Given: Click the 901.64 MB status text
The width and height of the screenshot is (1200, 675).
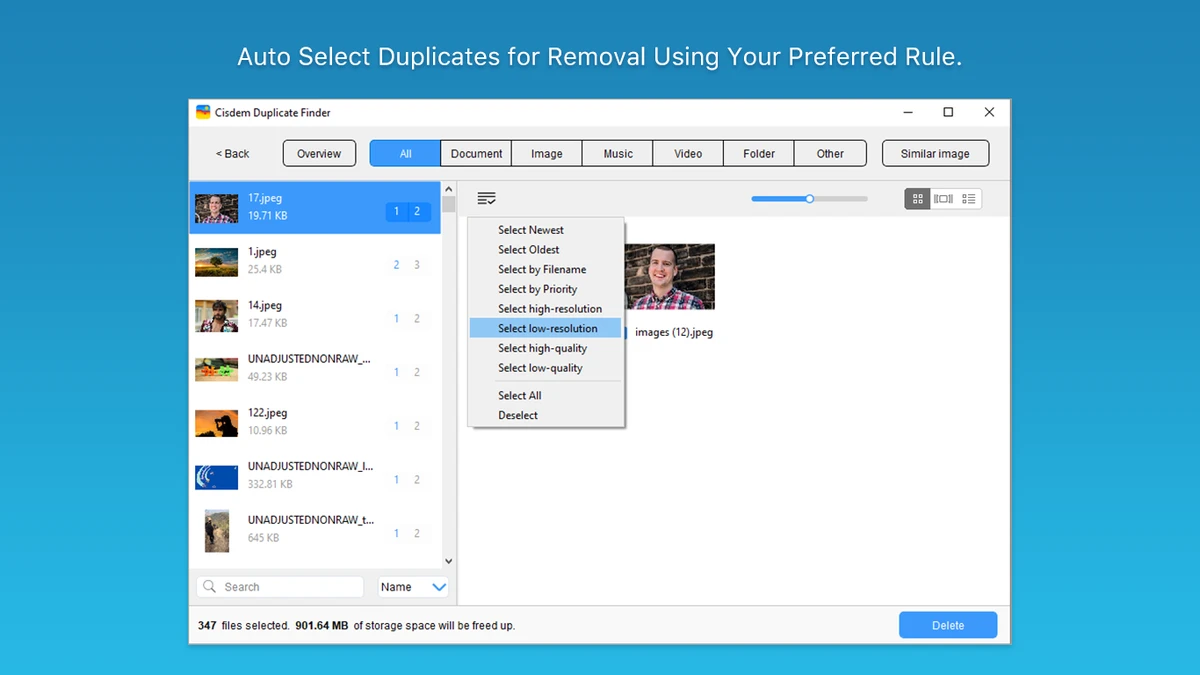Looking at the screenshot, I should (322, 626).
